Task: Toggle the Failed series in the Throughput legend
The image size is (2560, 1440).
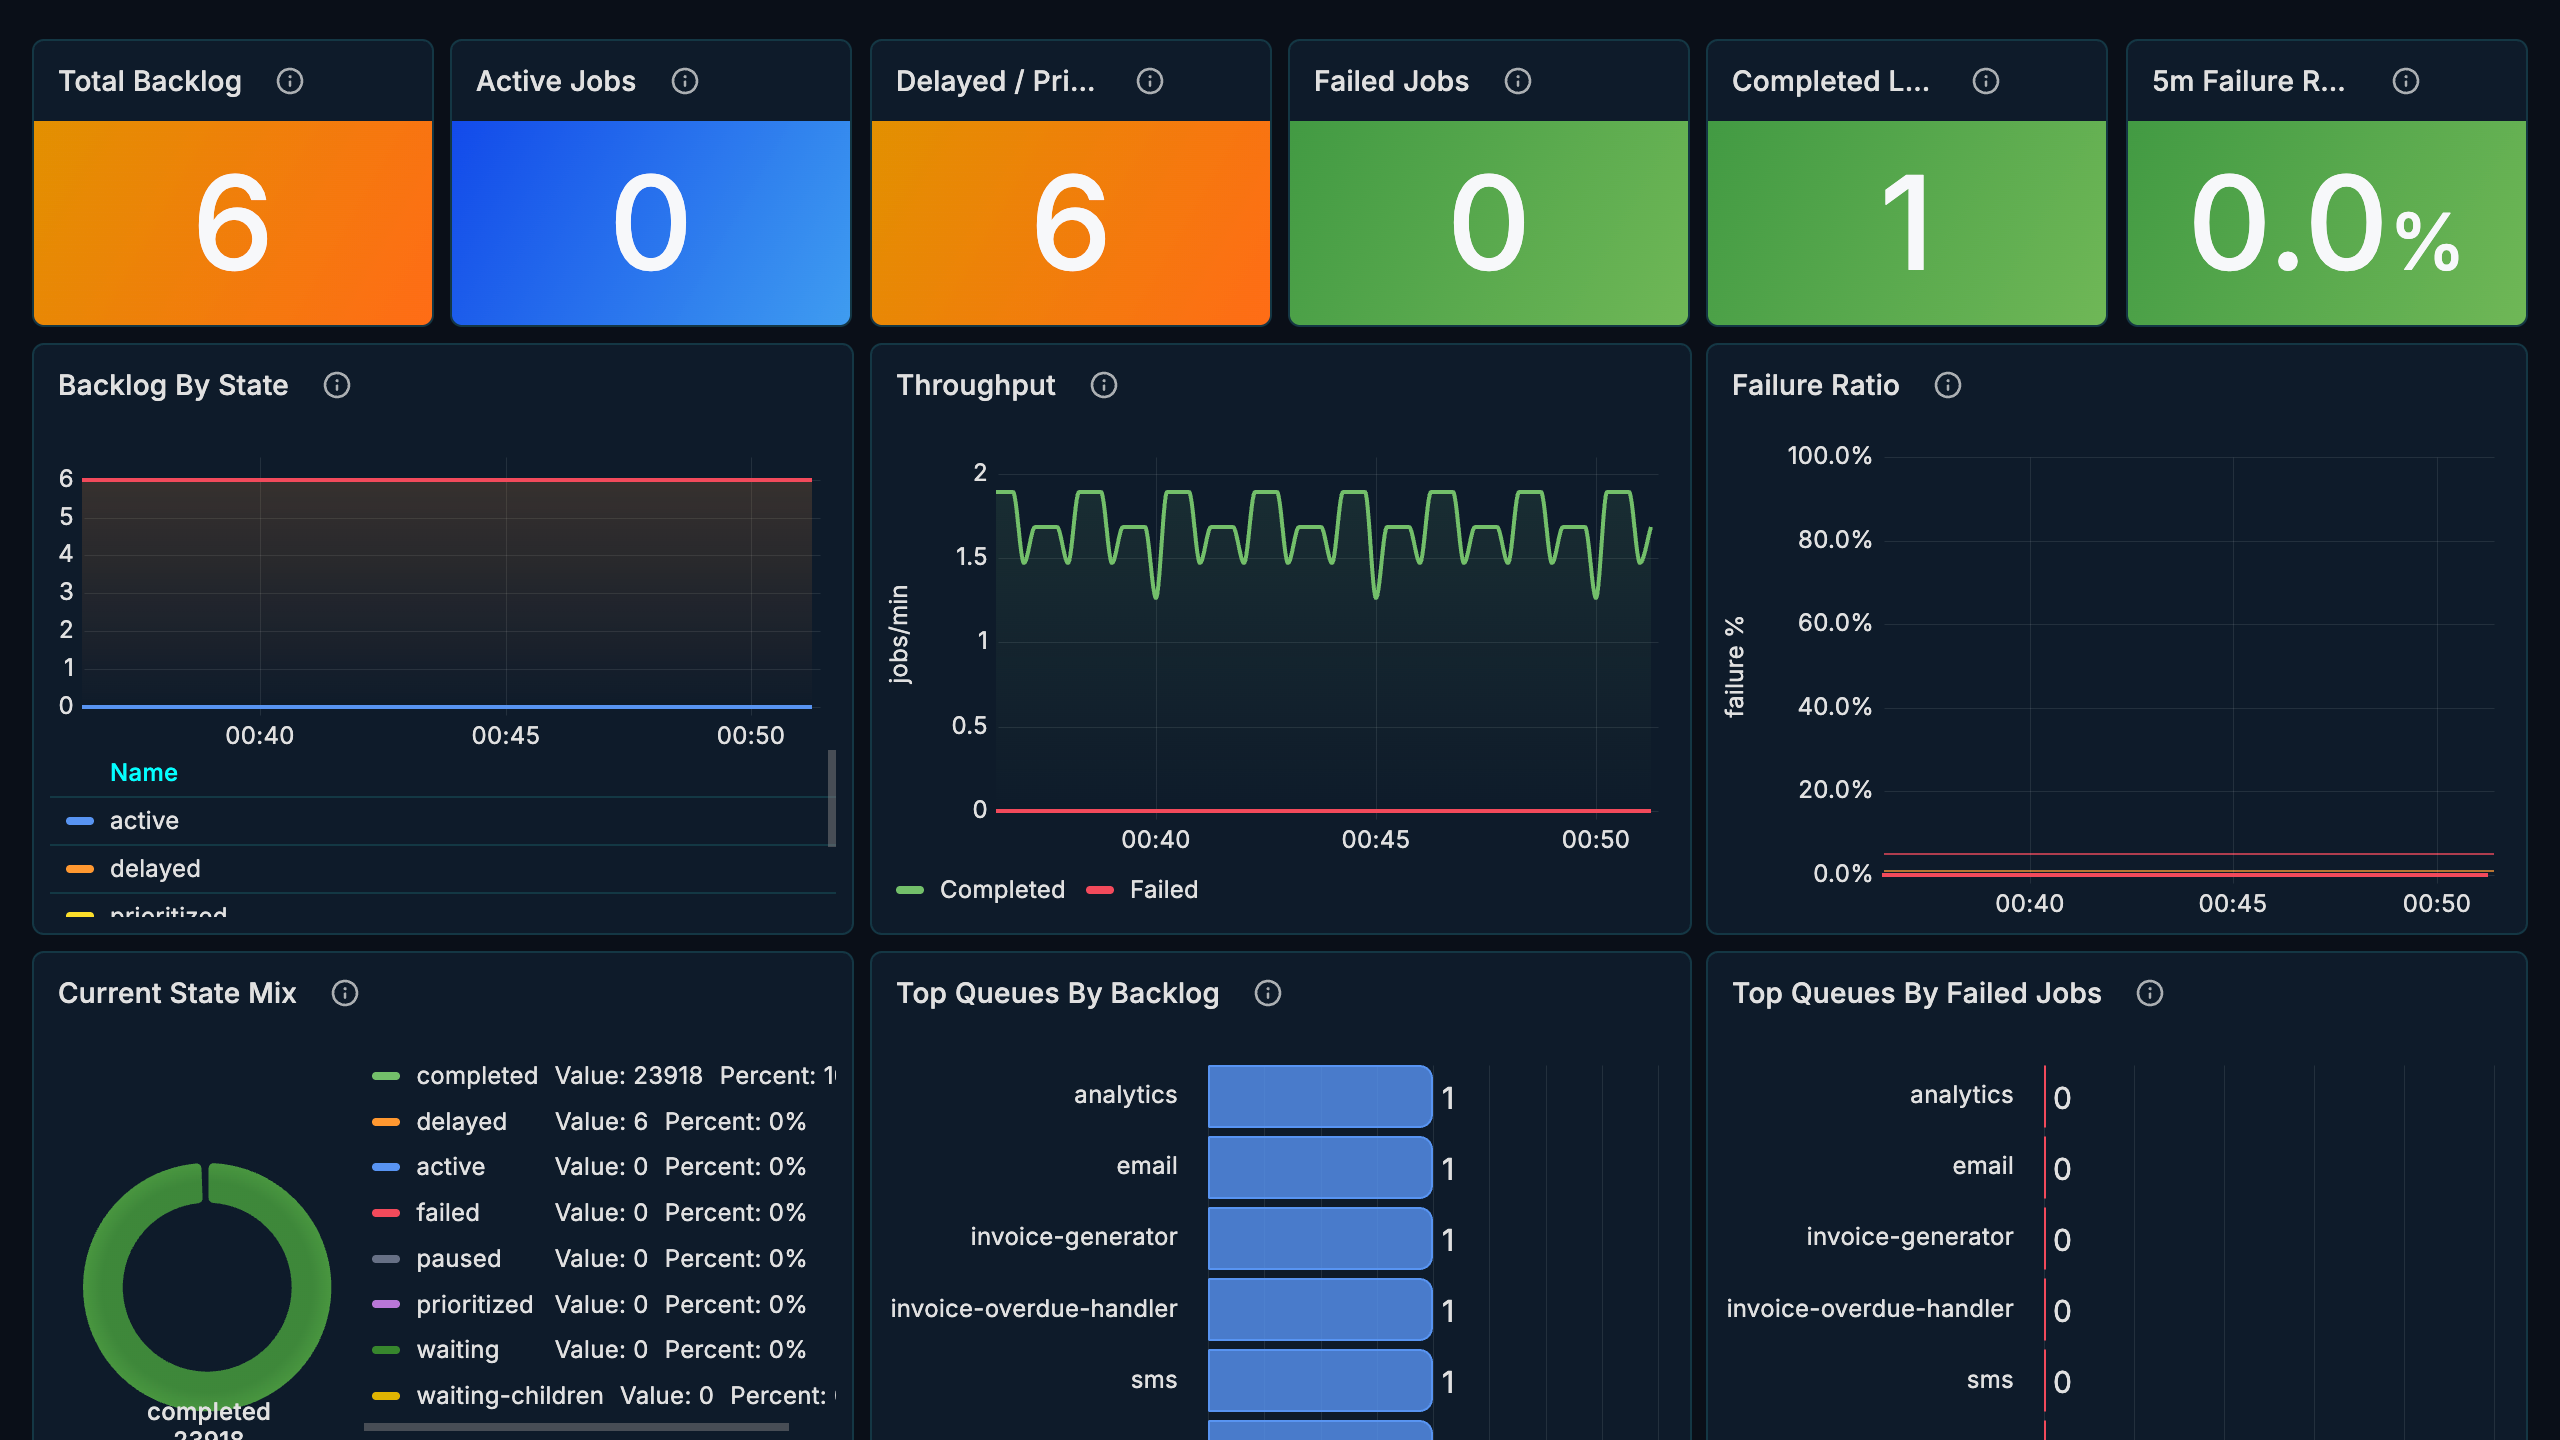Action: pyautogui.click(x=1163, y=890)
